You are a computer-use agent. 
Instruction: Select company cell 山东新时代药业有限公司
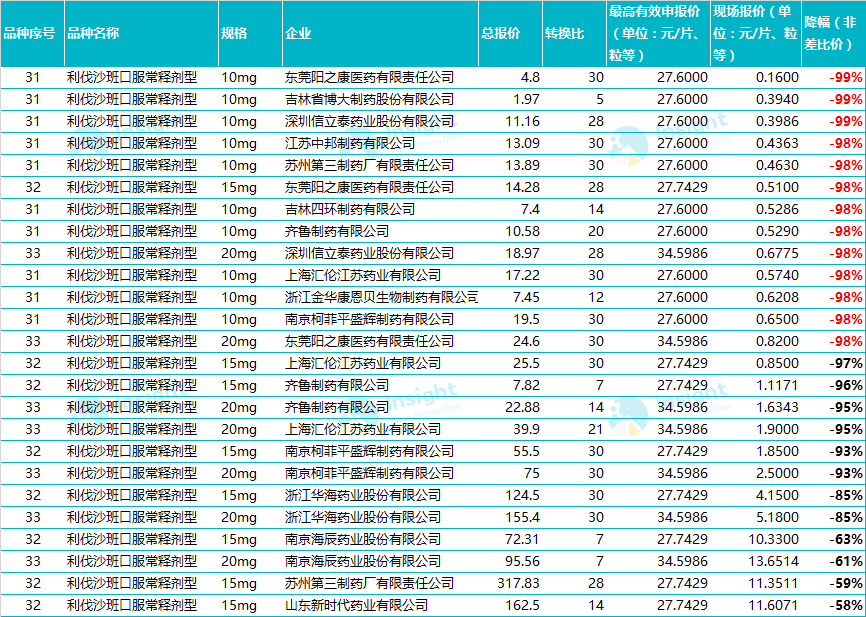coord(356,605)
